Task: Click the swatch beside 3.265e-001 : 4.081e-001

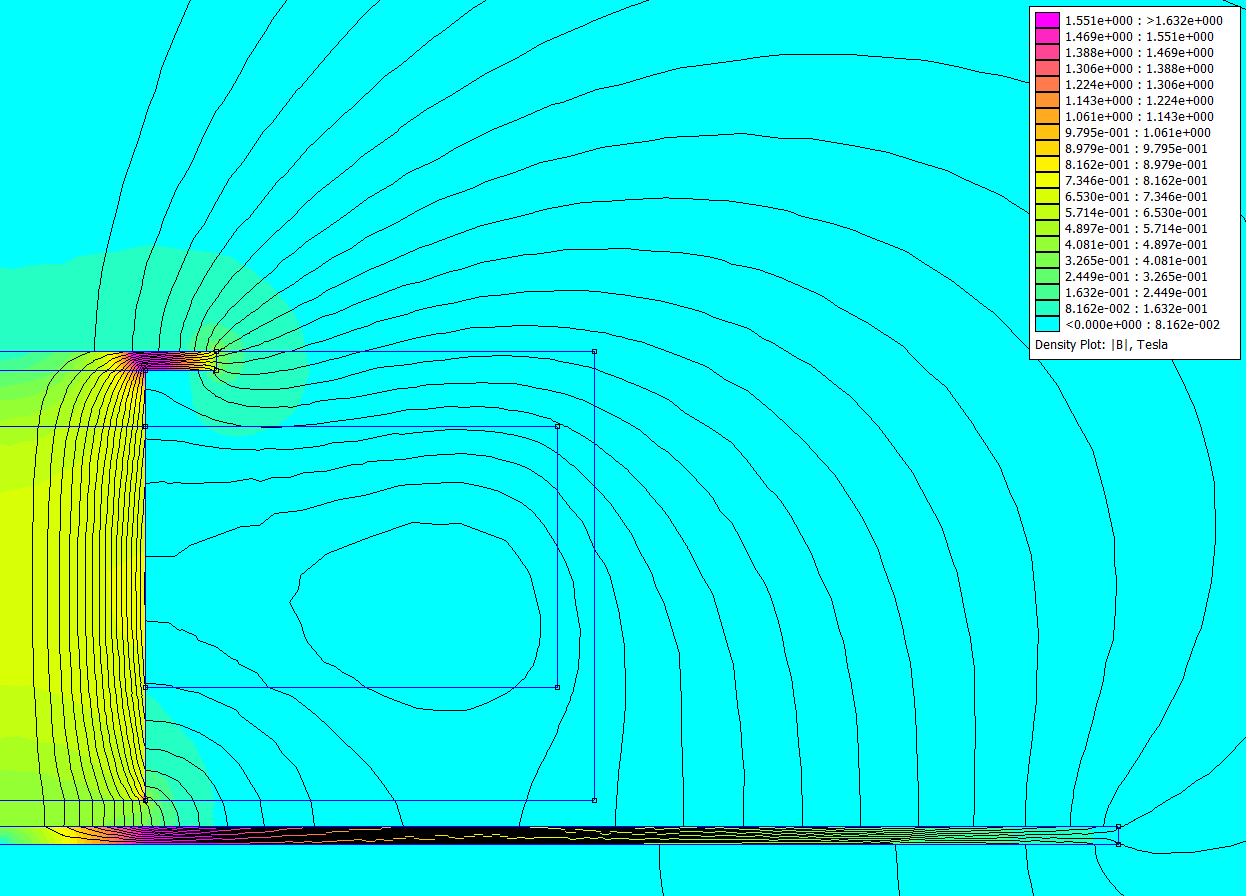Action: (x=1047, y=260)
